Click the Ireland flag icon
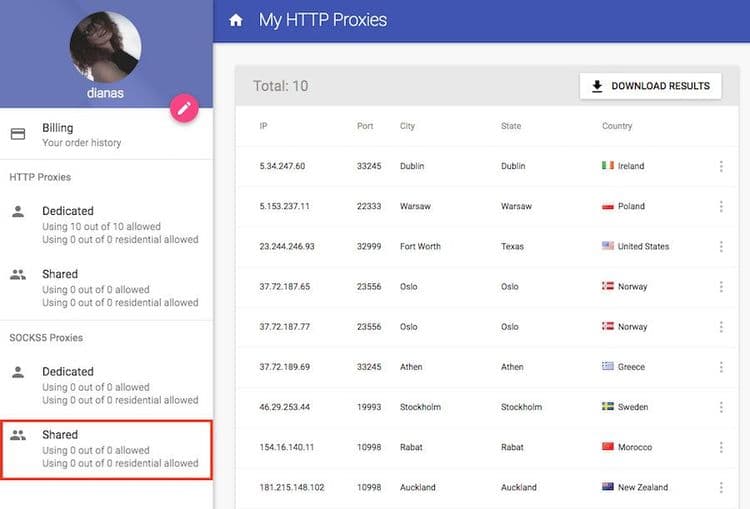 coord(607,166)
